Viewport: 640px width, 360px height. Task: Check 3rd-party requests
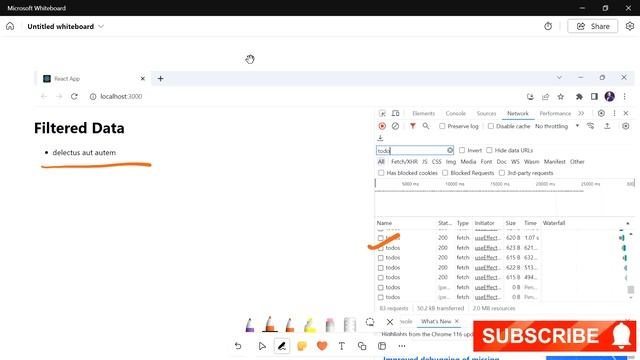[502, 173]
